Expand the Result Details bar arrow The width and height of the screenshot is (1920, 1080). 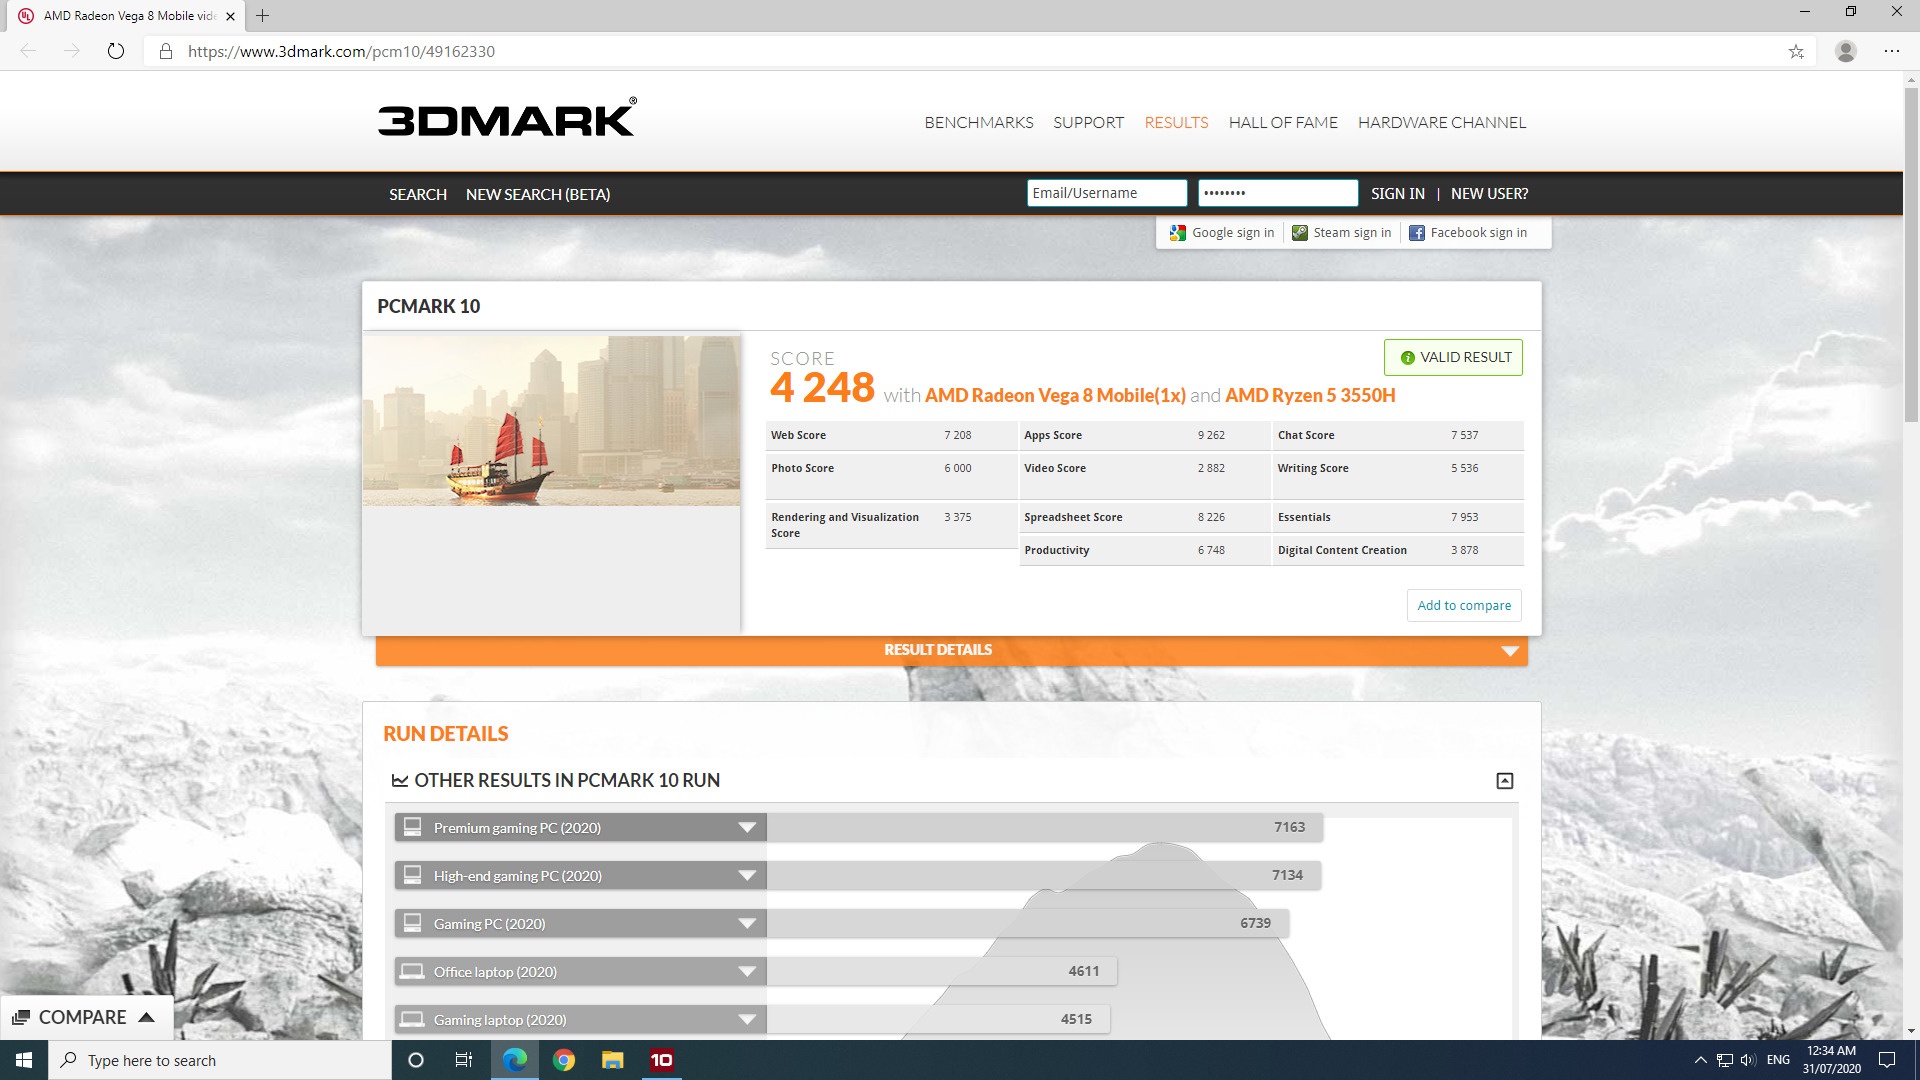(1510, 651)
